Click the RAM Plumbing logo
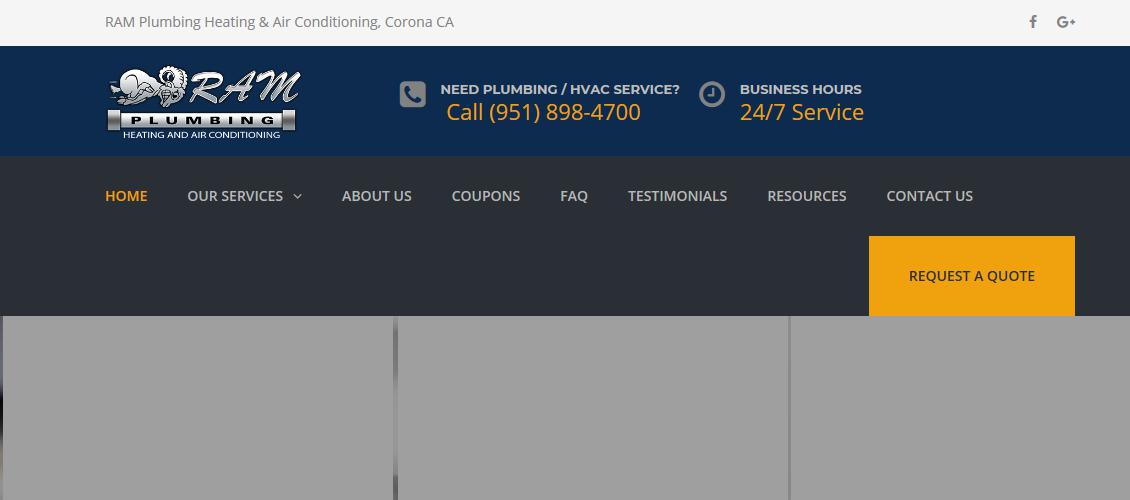The width and height of the screenshot is (1130, 500). click(x=203, y=103)
